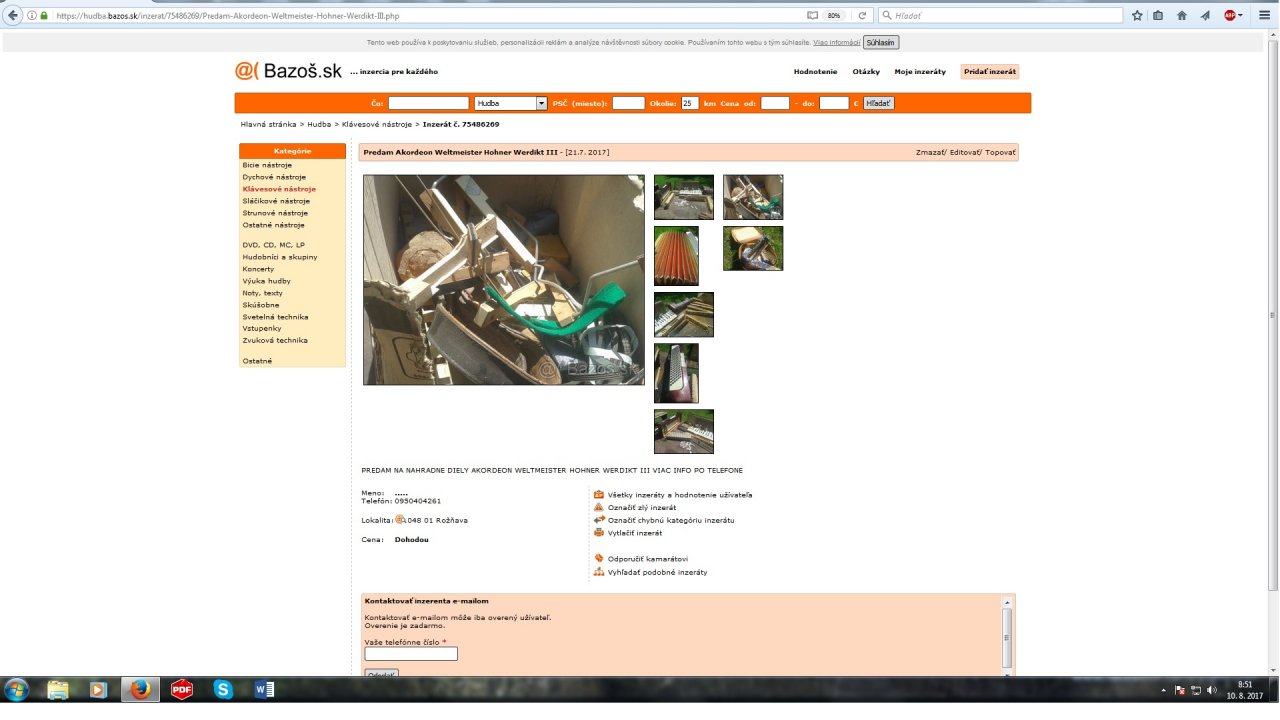
Task: Click the PSČ (miesto) input field
Action: [628, 103]
